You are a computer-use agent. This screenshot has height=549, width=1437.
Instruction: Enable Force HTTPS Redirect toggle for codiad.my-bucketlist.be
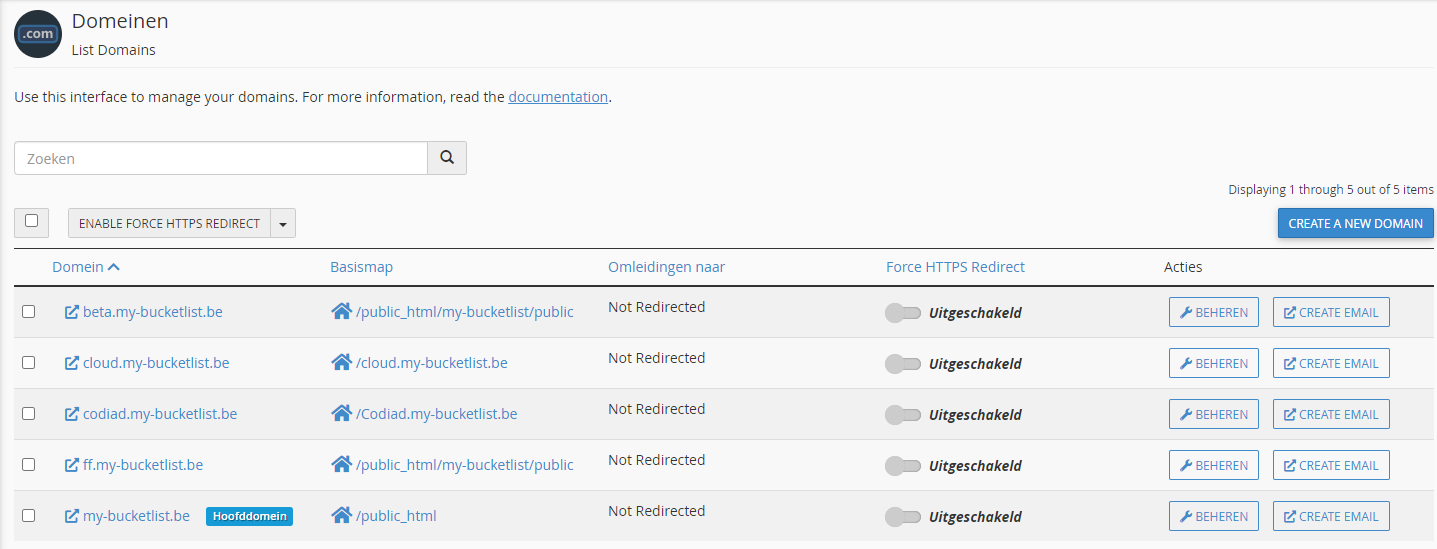(902, 415)
